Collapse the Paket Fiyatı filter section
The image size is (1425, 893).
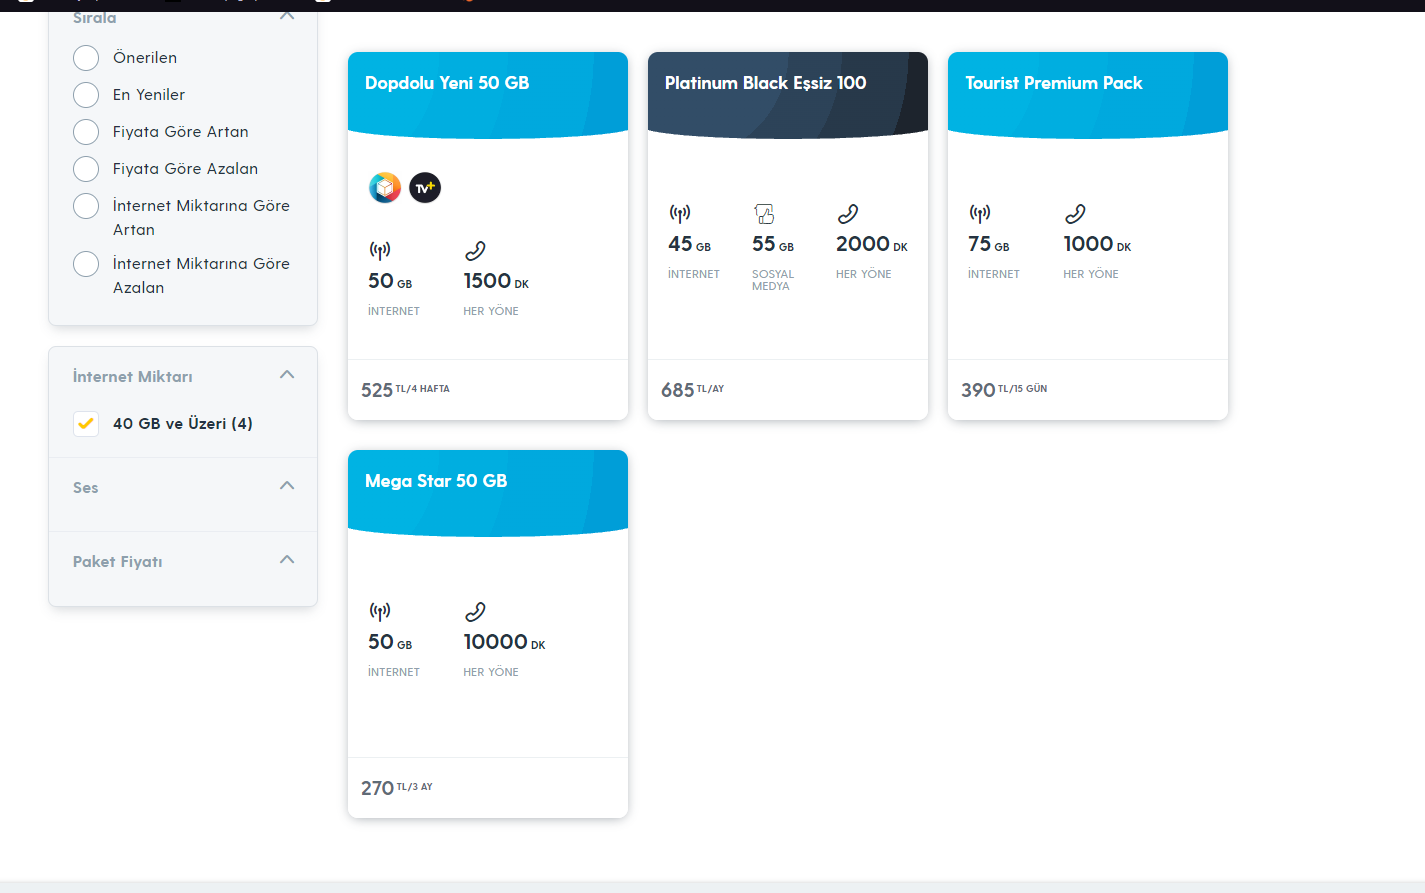287,560
